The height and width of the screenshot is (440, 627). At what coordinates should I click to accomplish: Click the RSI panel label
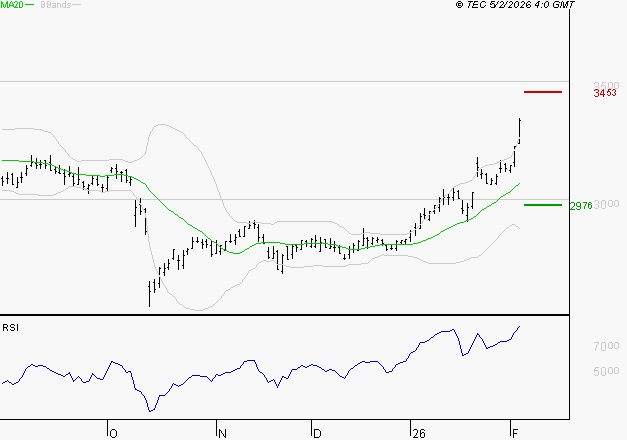tap(10, 328)
